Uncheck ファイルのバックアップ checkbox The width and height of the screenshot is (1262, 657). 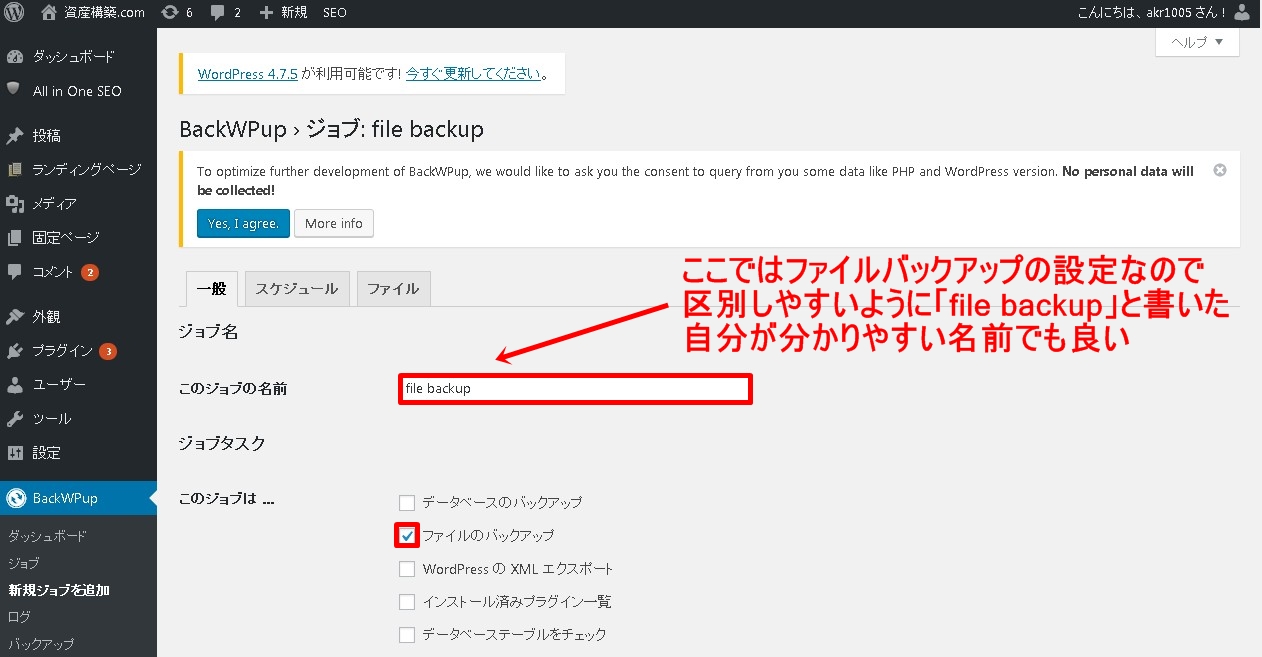pos(407,535)
